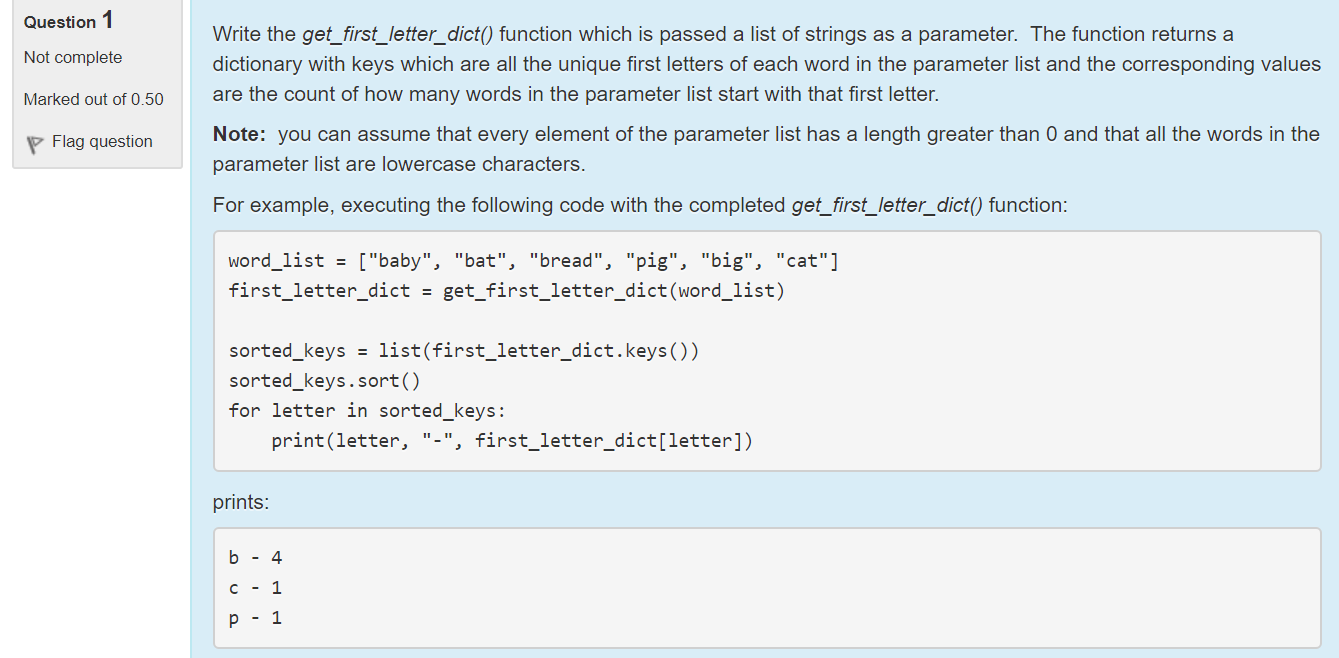Select the for letter loop line
This screenshot has height=658, width=1339.
(x=368, y=410)
